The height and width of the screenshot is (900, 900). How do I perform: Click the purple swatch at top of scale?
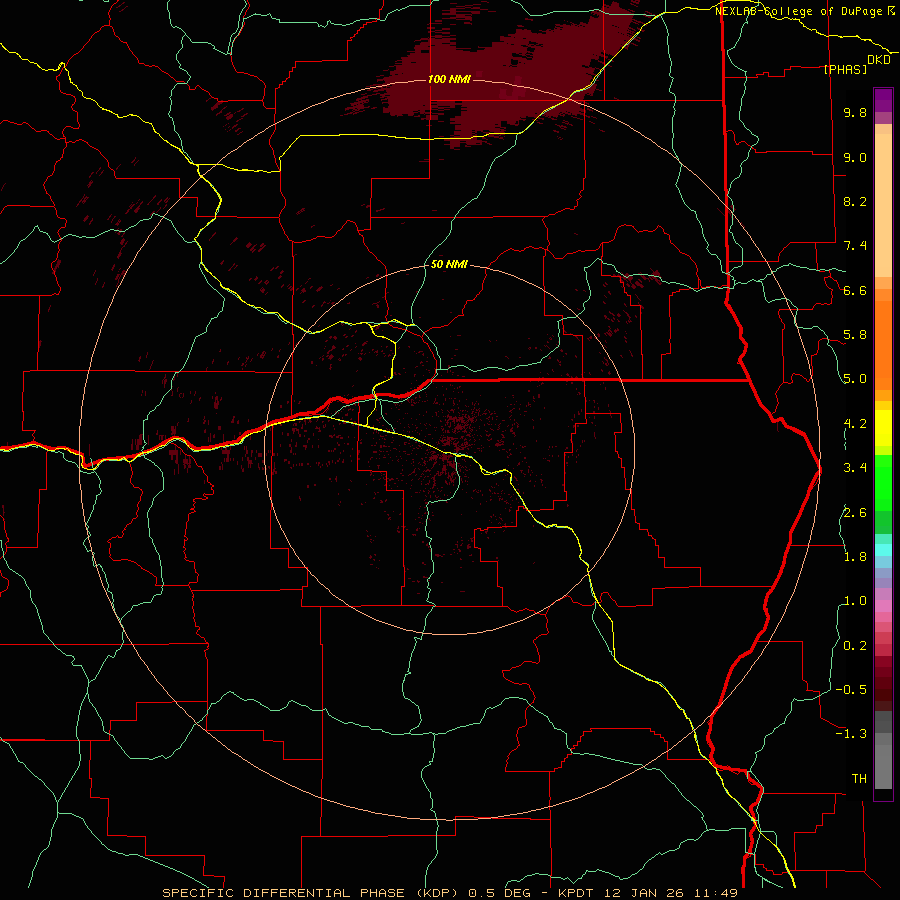[x=883, y=100]
